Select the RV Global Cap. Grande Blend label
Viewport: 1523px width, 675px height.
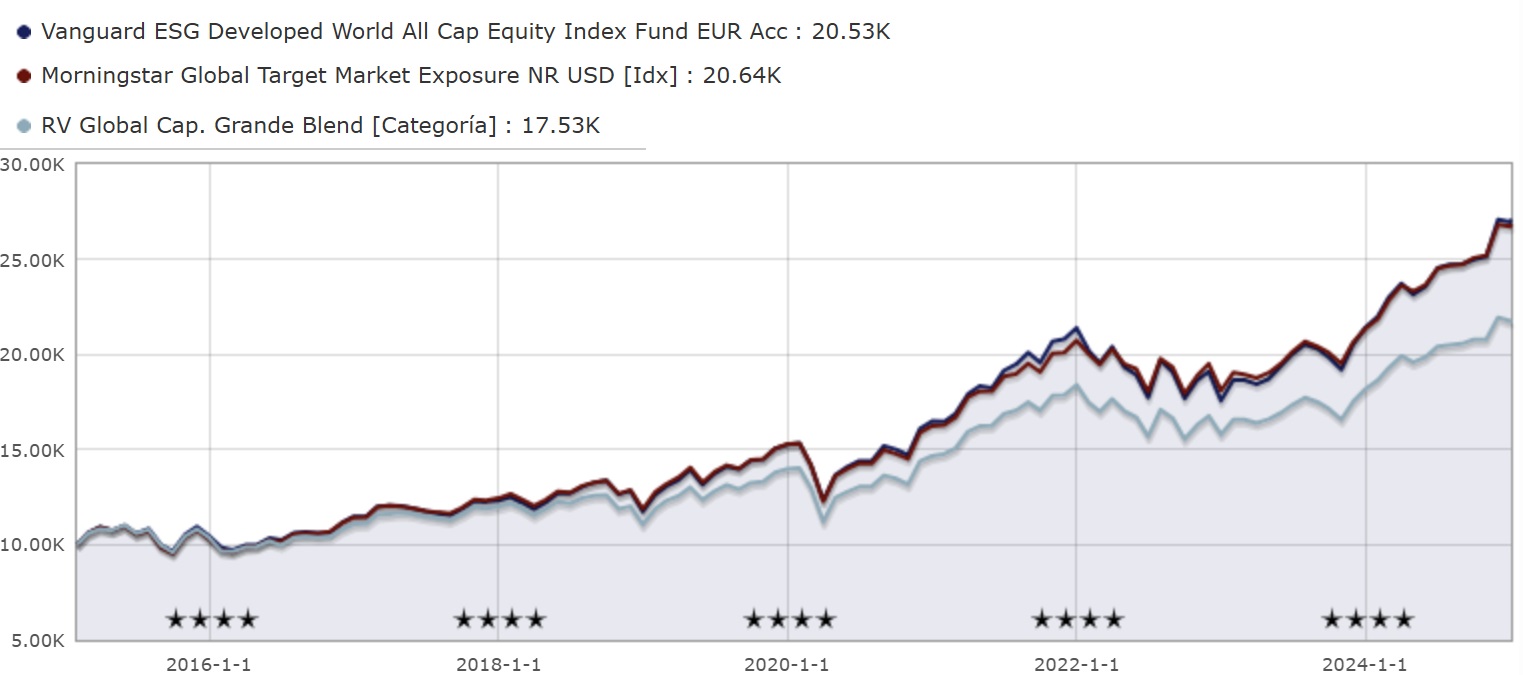tap(320, 126)
